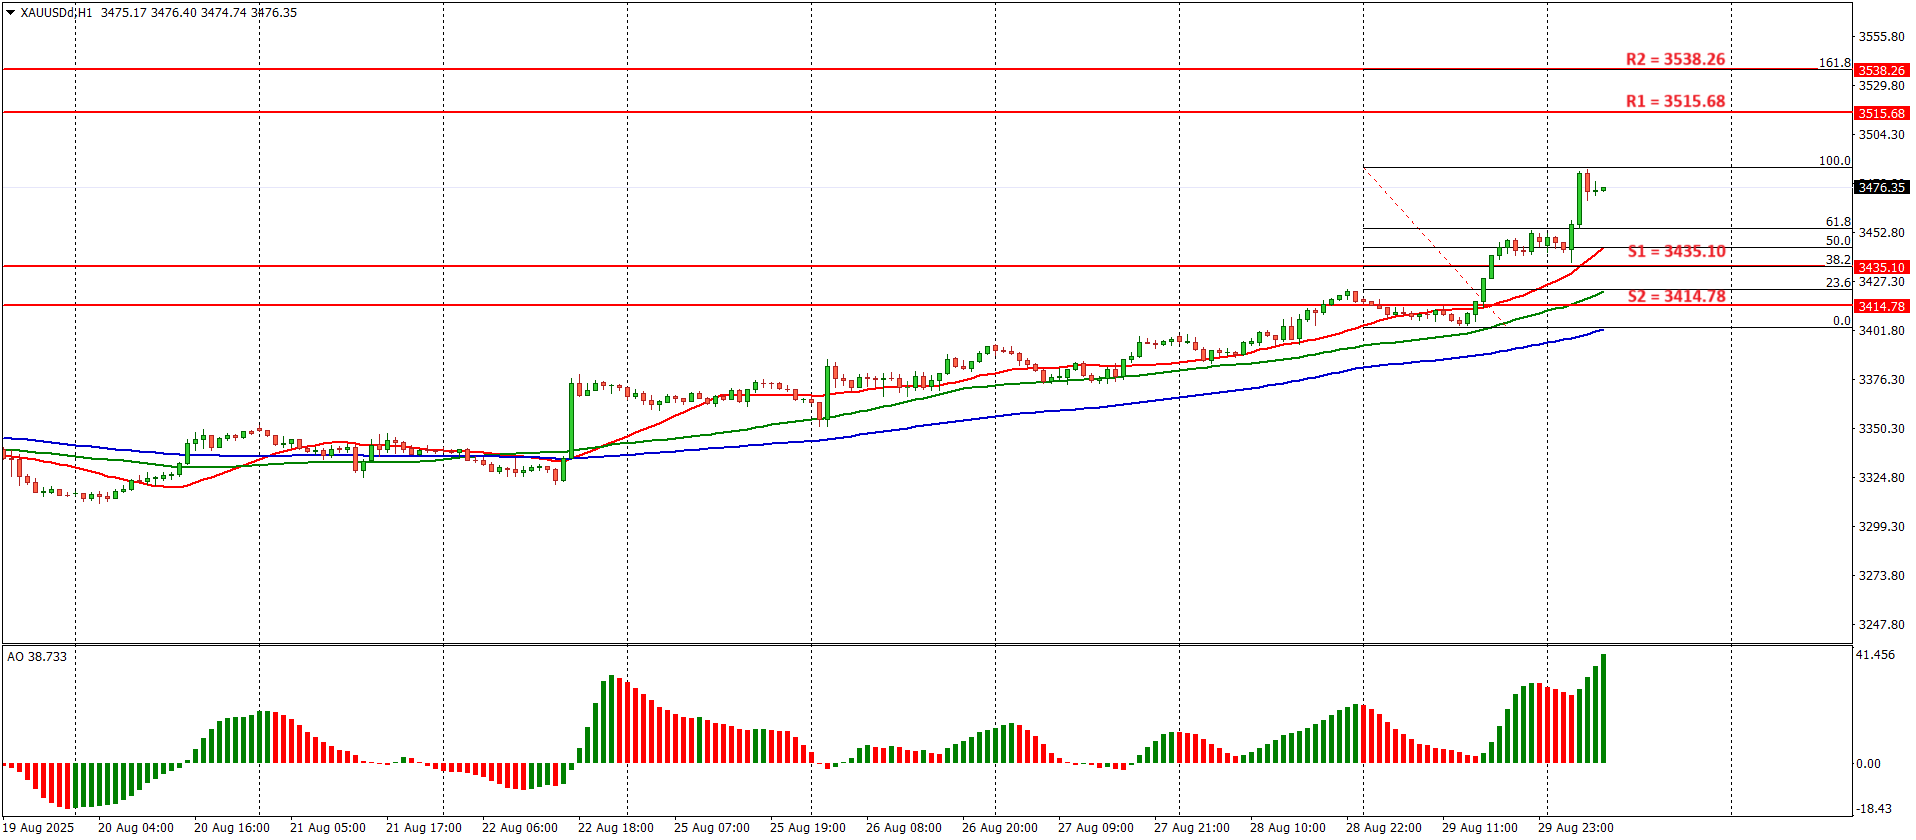The width and height of the screenshot is (1916, 840).
Task: Click the red 3414.78 price tag on axis
Action: pyautogui.click(x=1881, y=306)
